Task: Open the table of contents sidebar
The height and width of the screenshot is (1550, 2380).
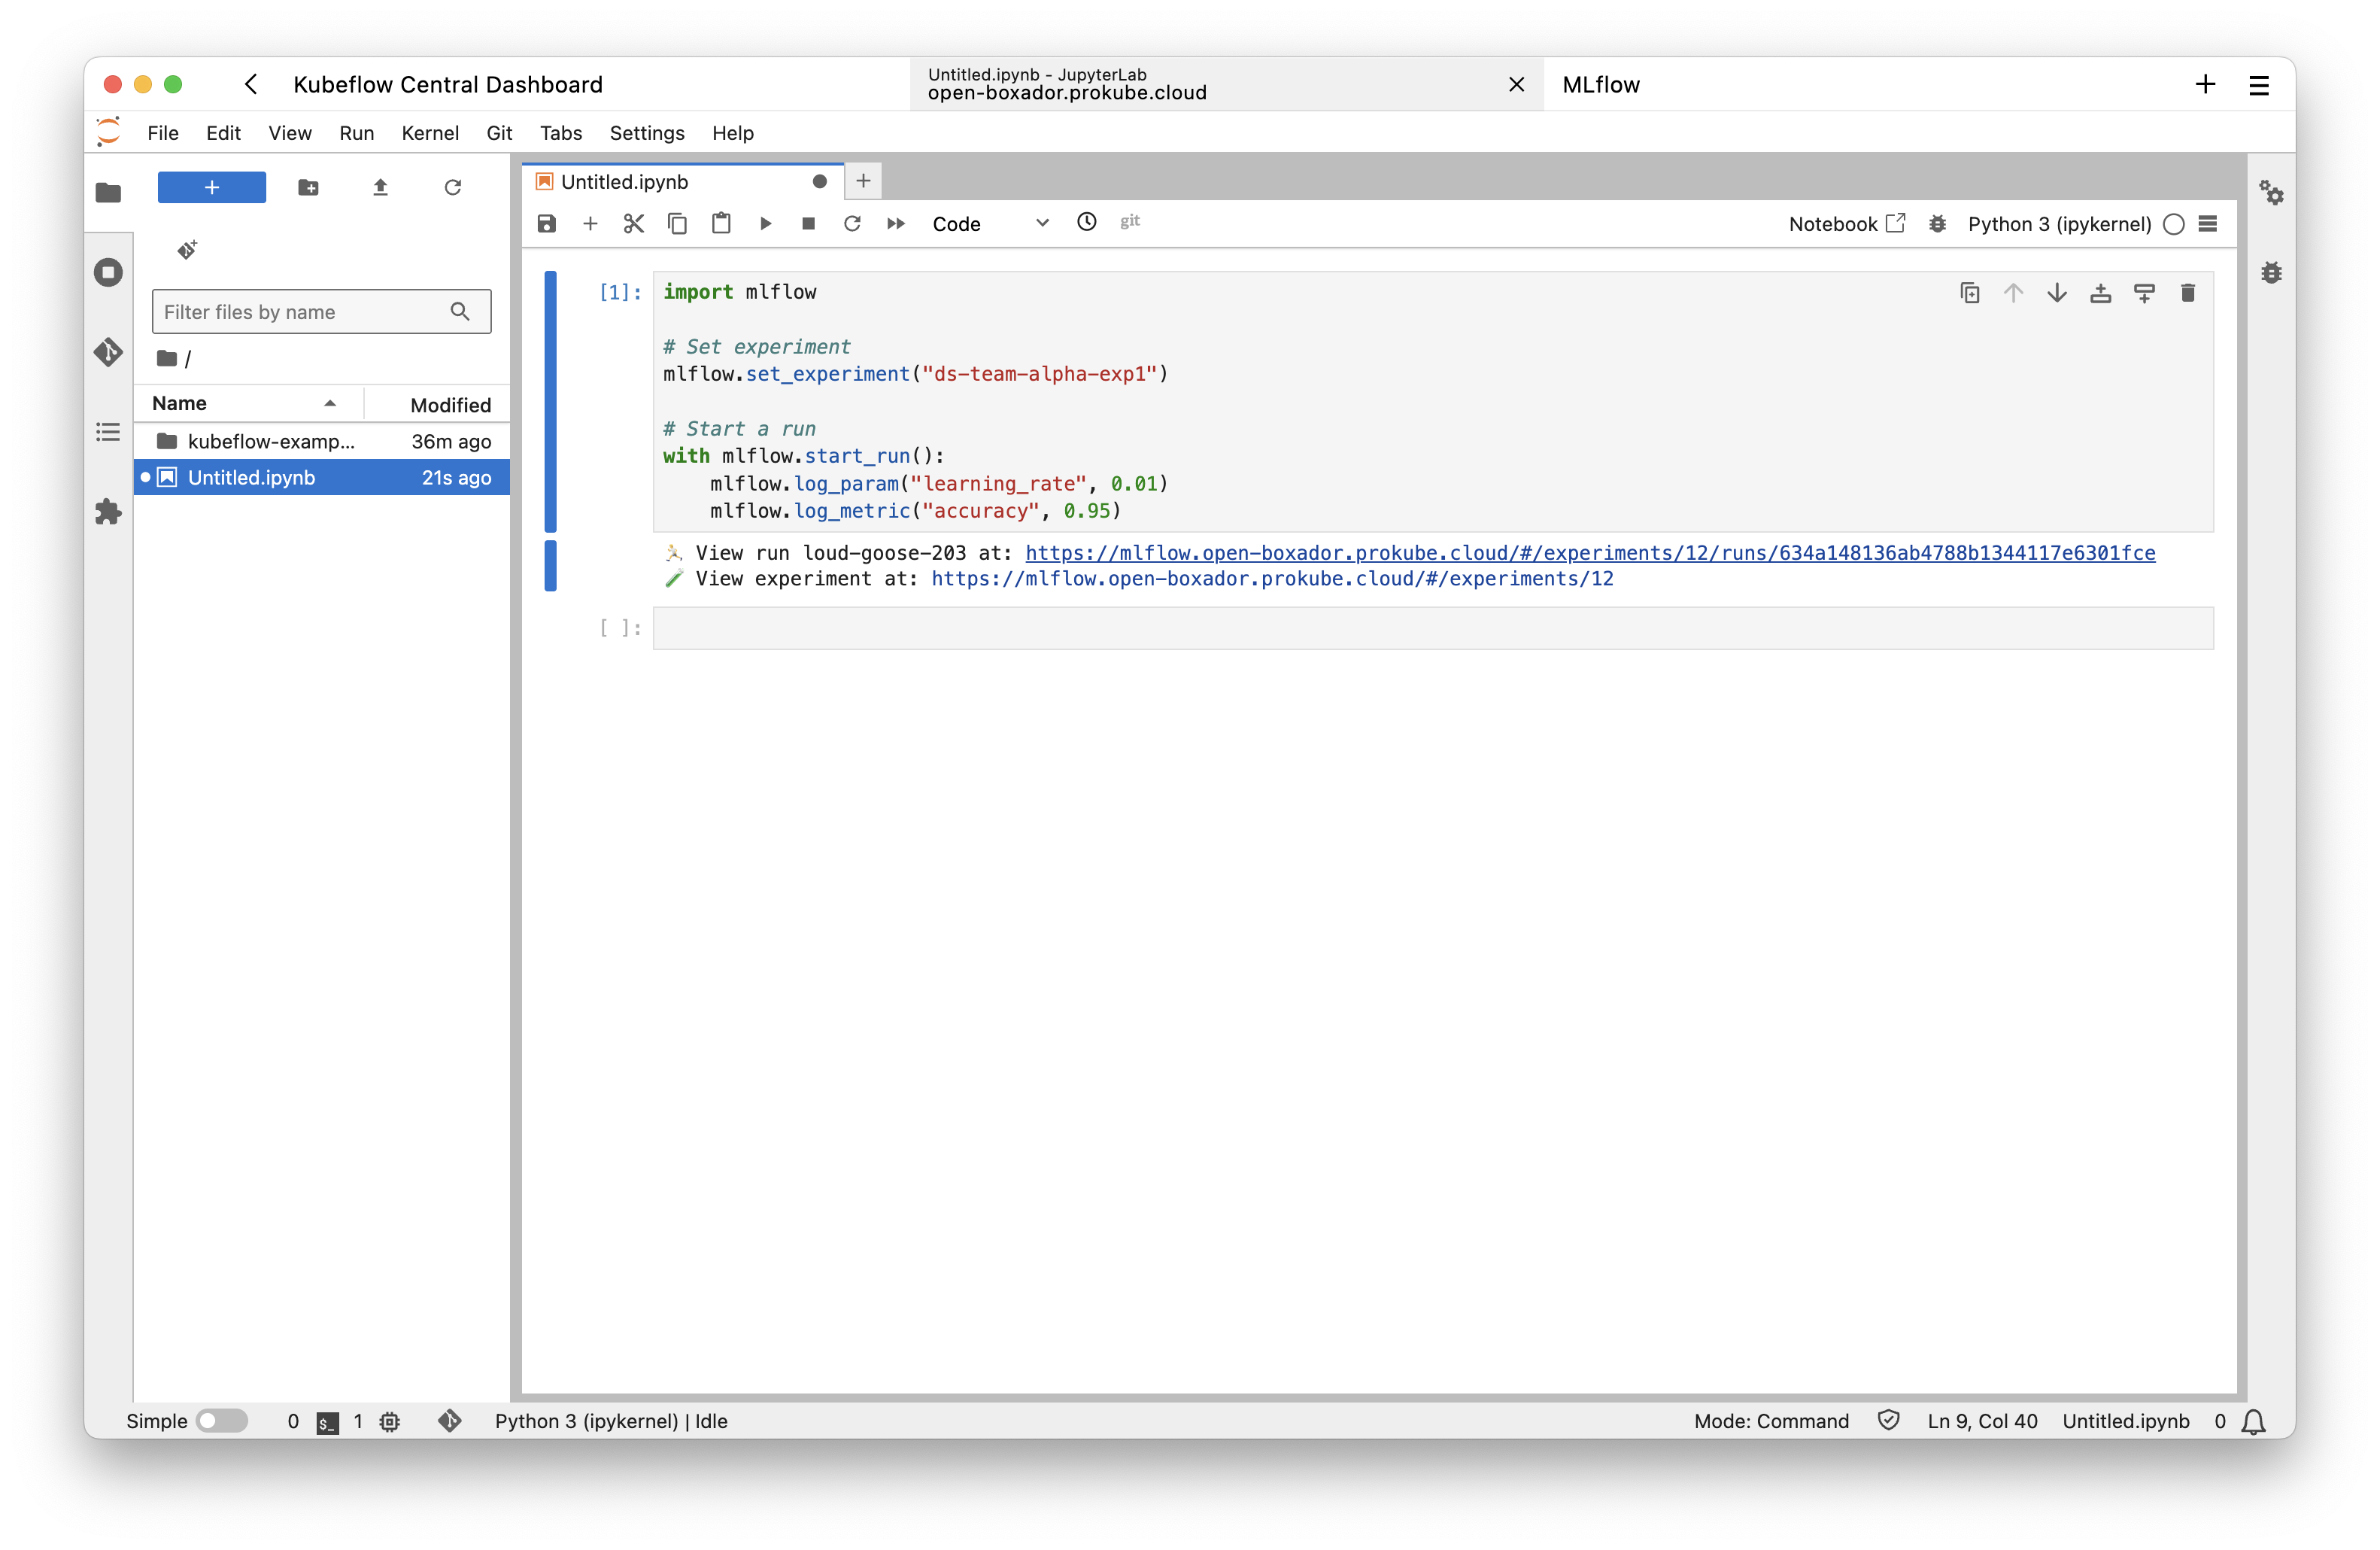Action: 108,432
